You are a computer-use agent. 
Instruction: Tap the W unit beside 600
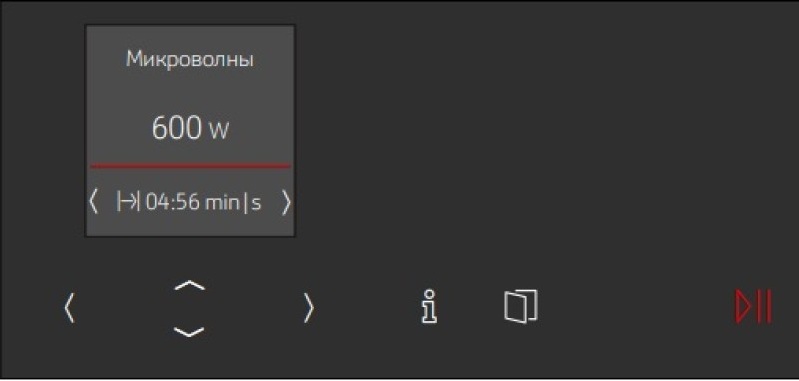pyautogui.click(x=218, y=131)
